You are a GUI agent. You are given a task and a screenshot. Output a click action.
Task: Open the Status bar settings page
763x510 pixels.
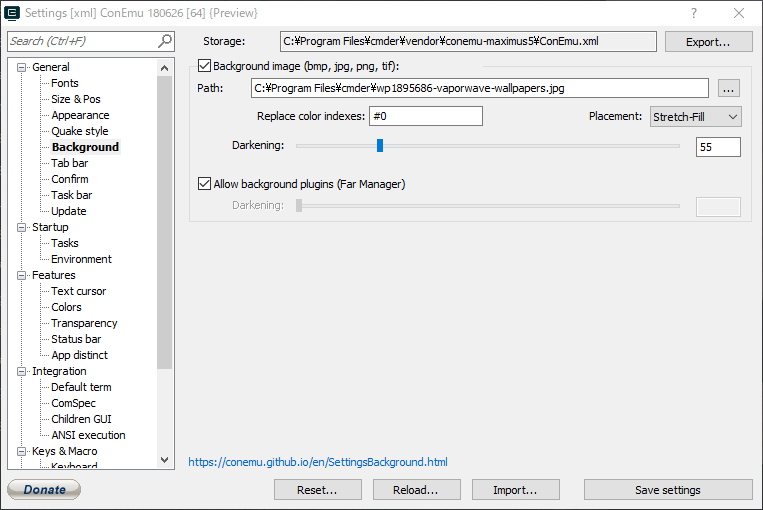(x=76, y=339)
